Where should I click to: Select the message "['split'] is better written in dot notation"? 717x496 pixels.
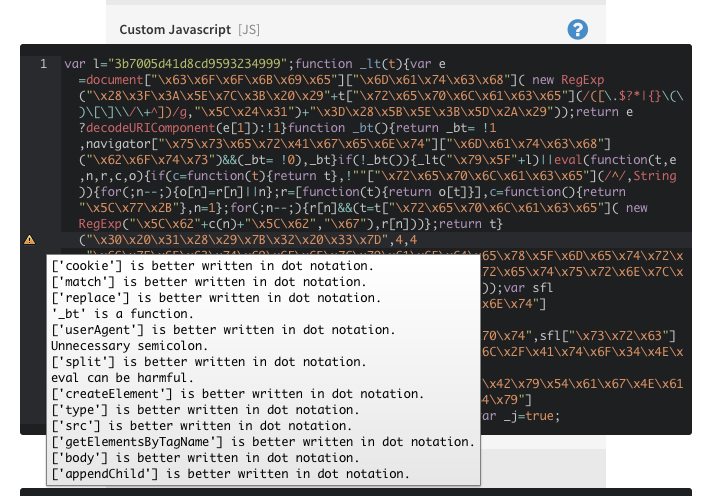click(x=209, y=362)
